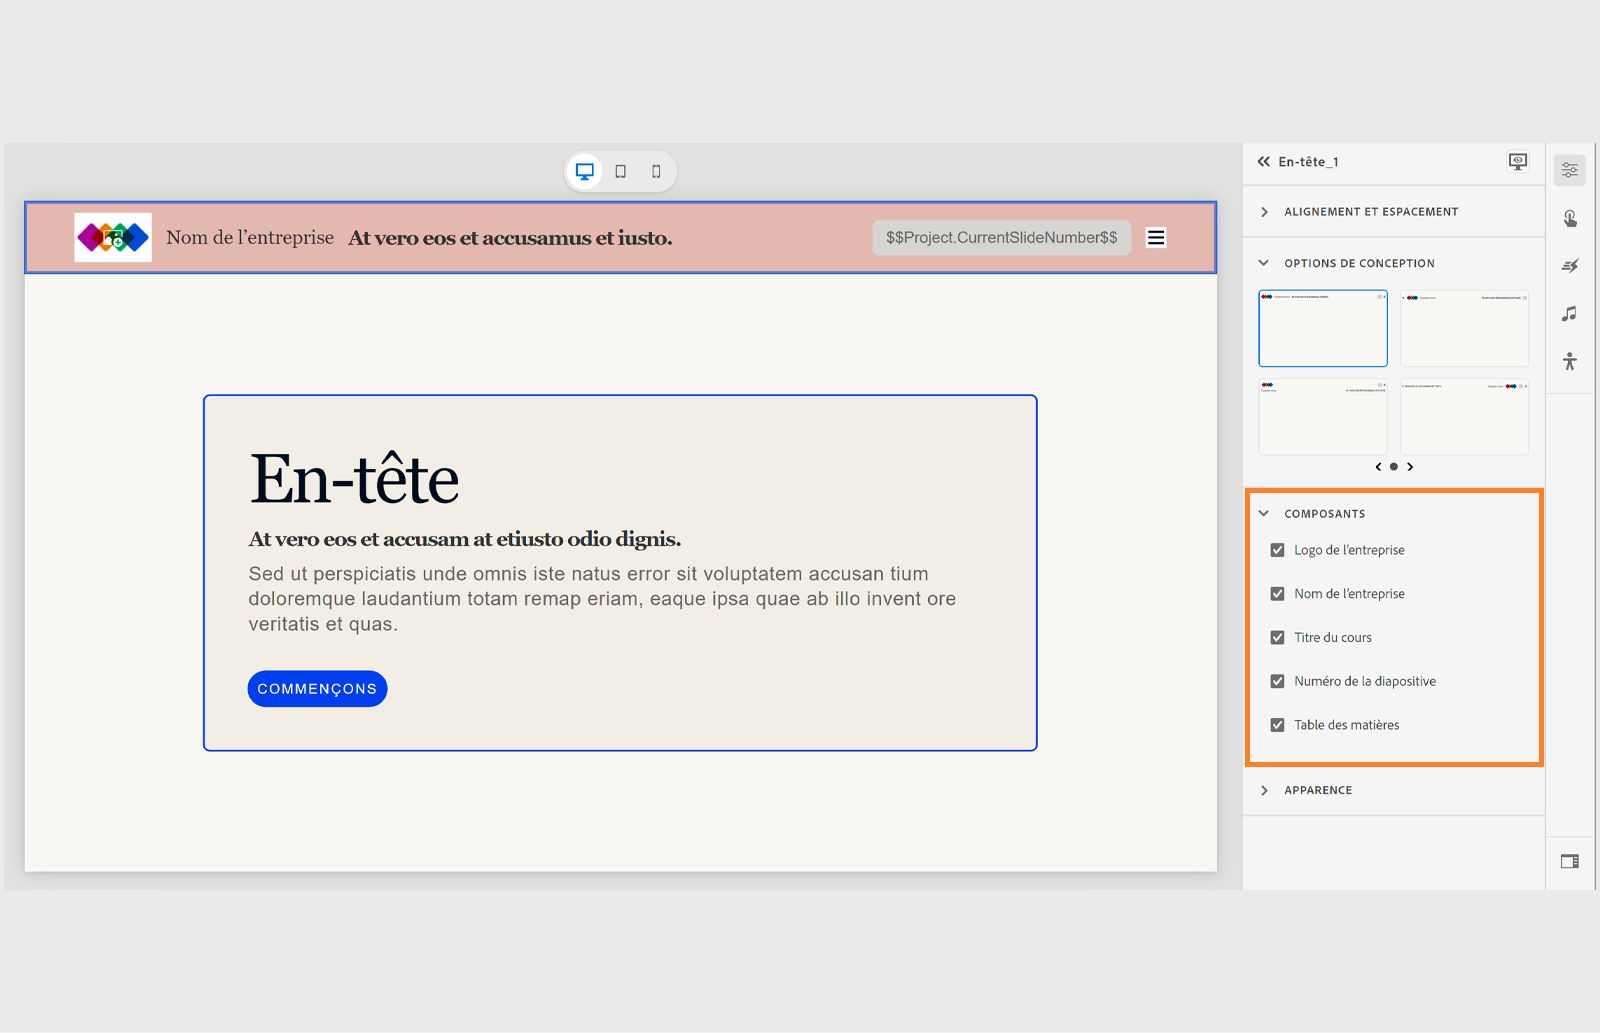Screen dimensions: 1600x1033
Task: Select the accessibility panel icon
Action: click(1569, 362)
